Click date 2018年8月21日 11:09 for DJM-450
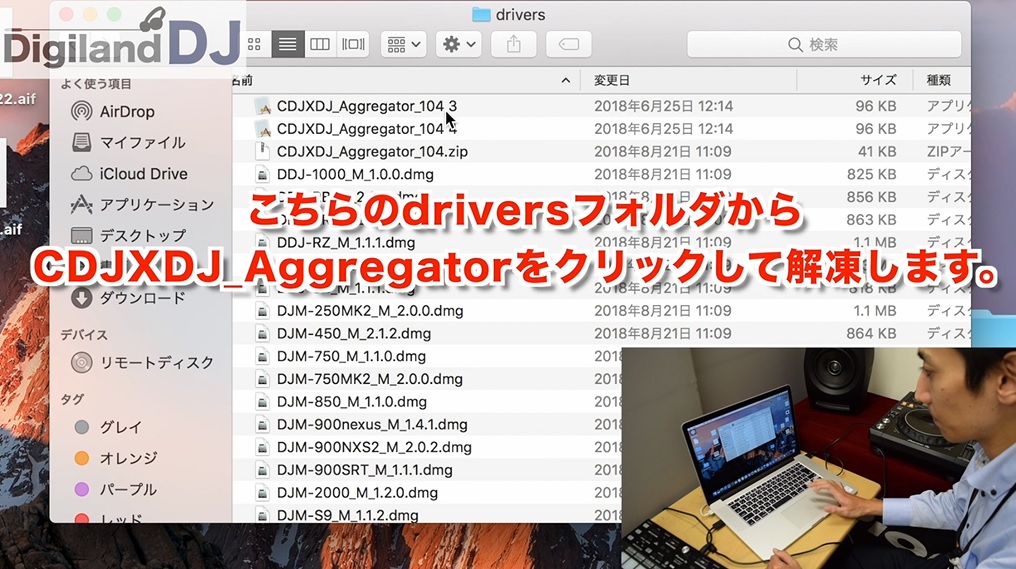 [663, 333]
